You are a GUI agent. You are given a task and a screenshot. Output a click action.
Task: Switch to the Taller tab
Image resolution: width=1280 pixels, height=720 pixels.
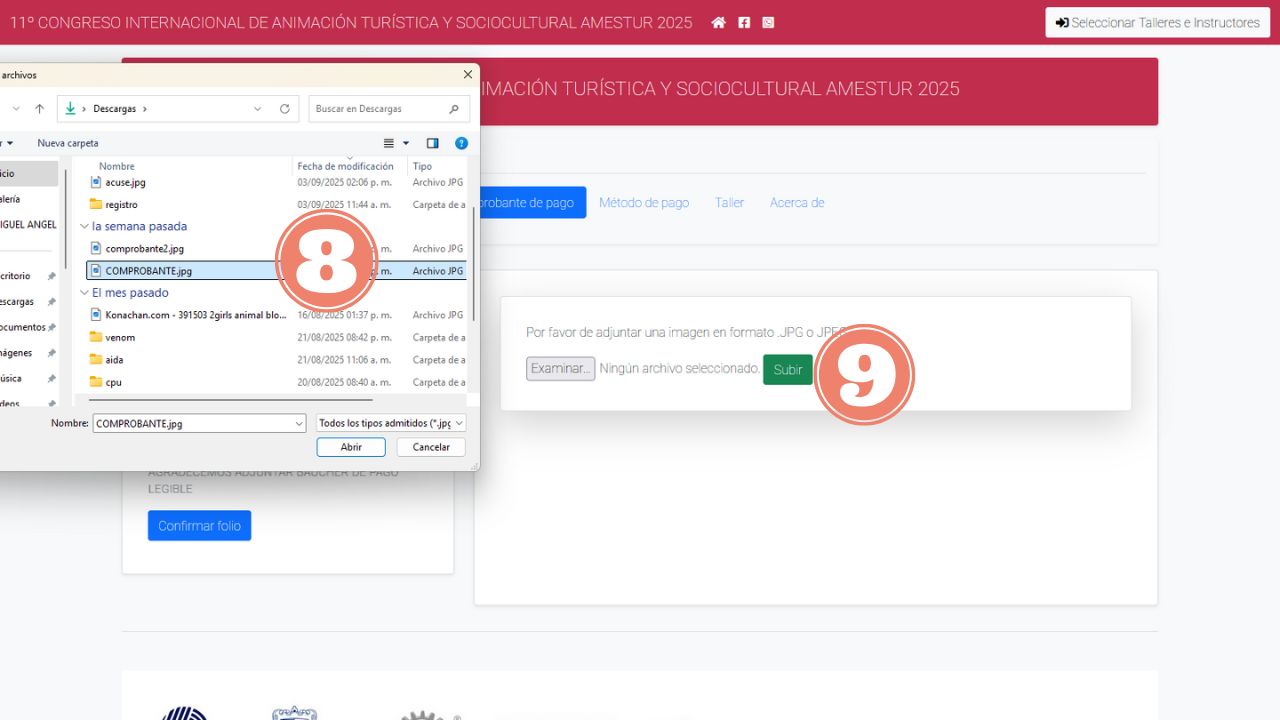coord(729,203)
